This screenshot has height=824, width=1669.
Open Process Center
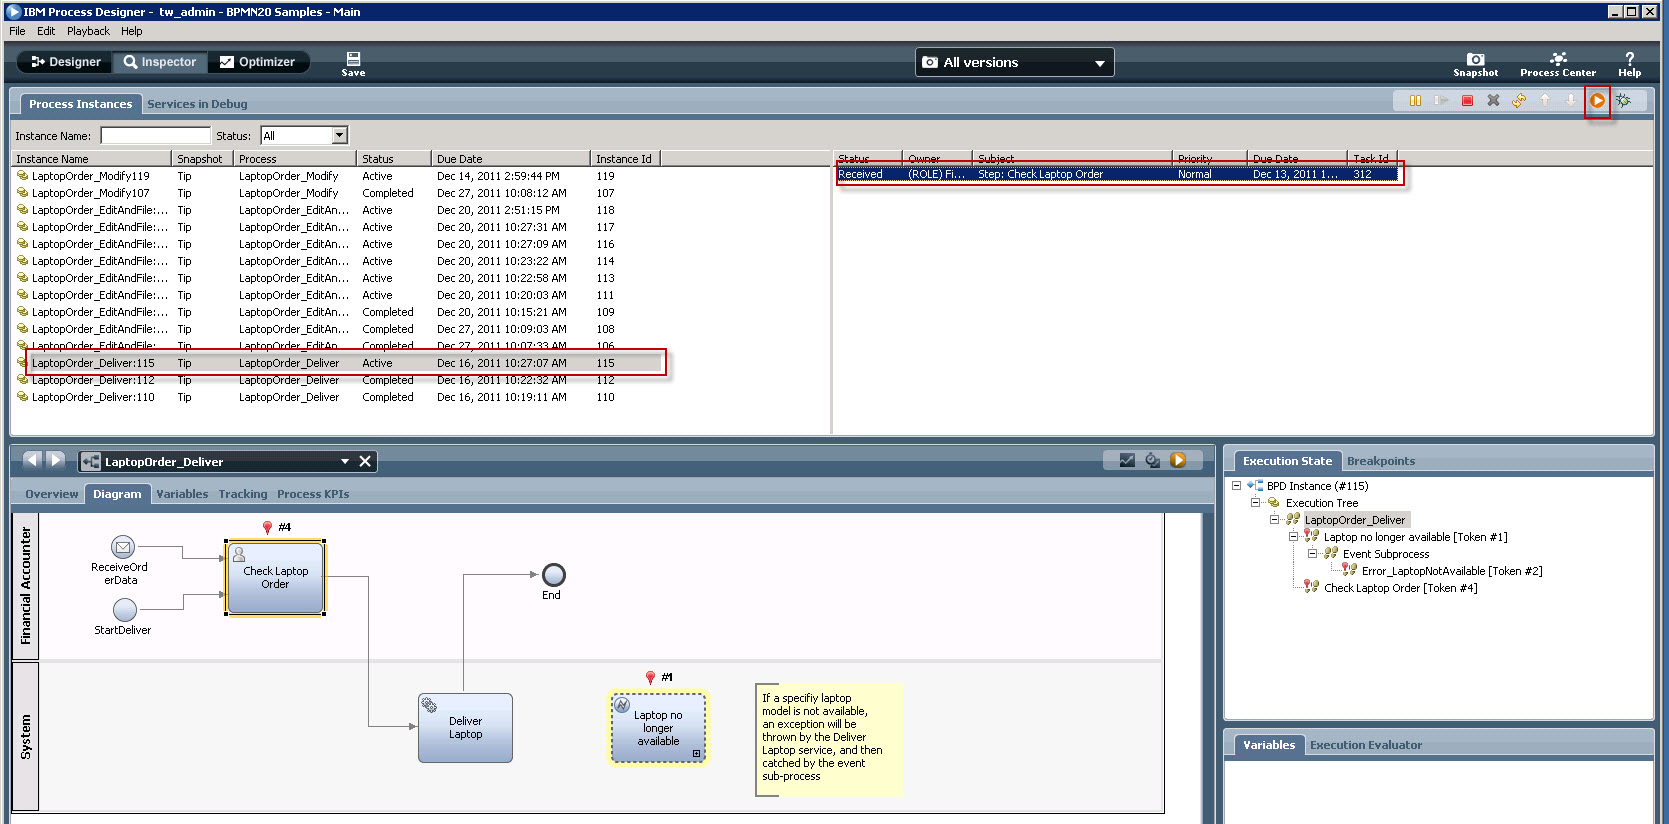pos(1558,64)
